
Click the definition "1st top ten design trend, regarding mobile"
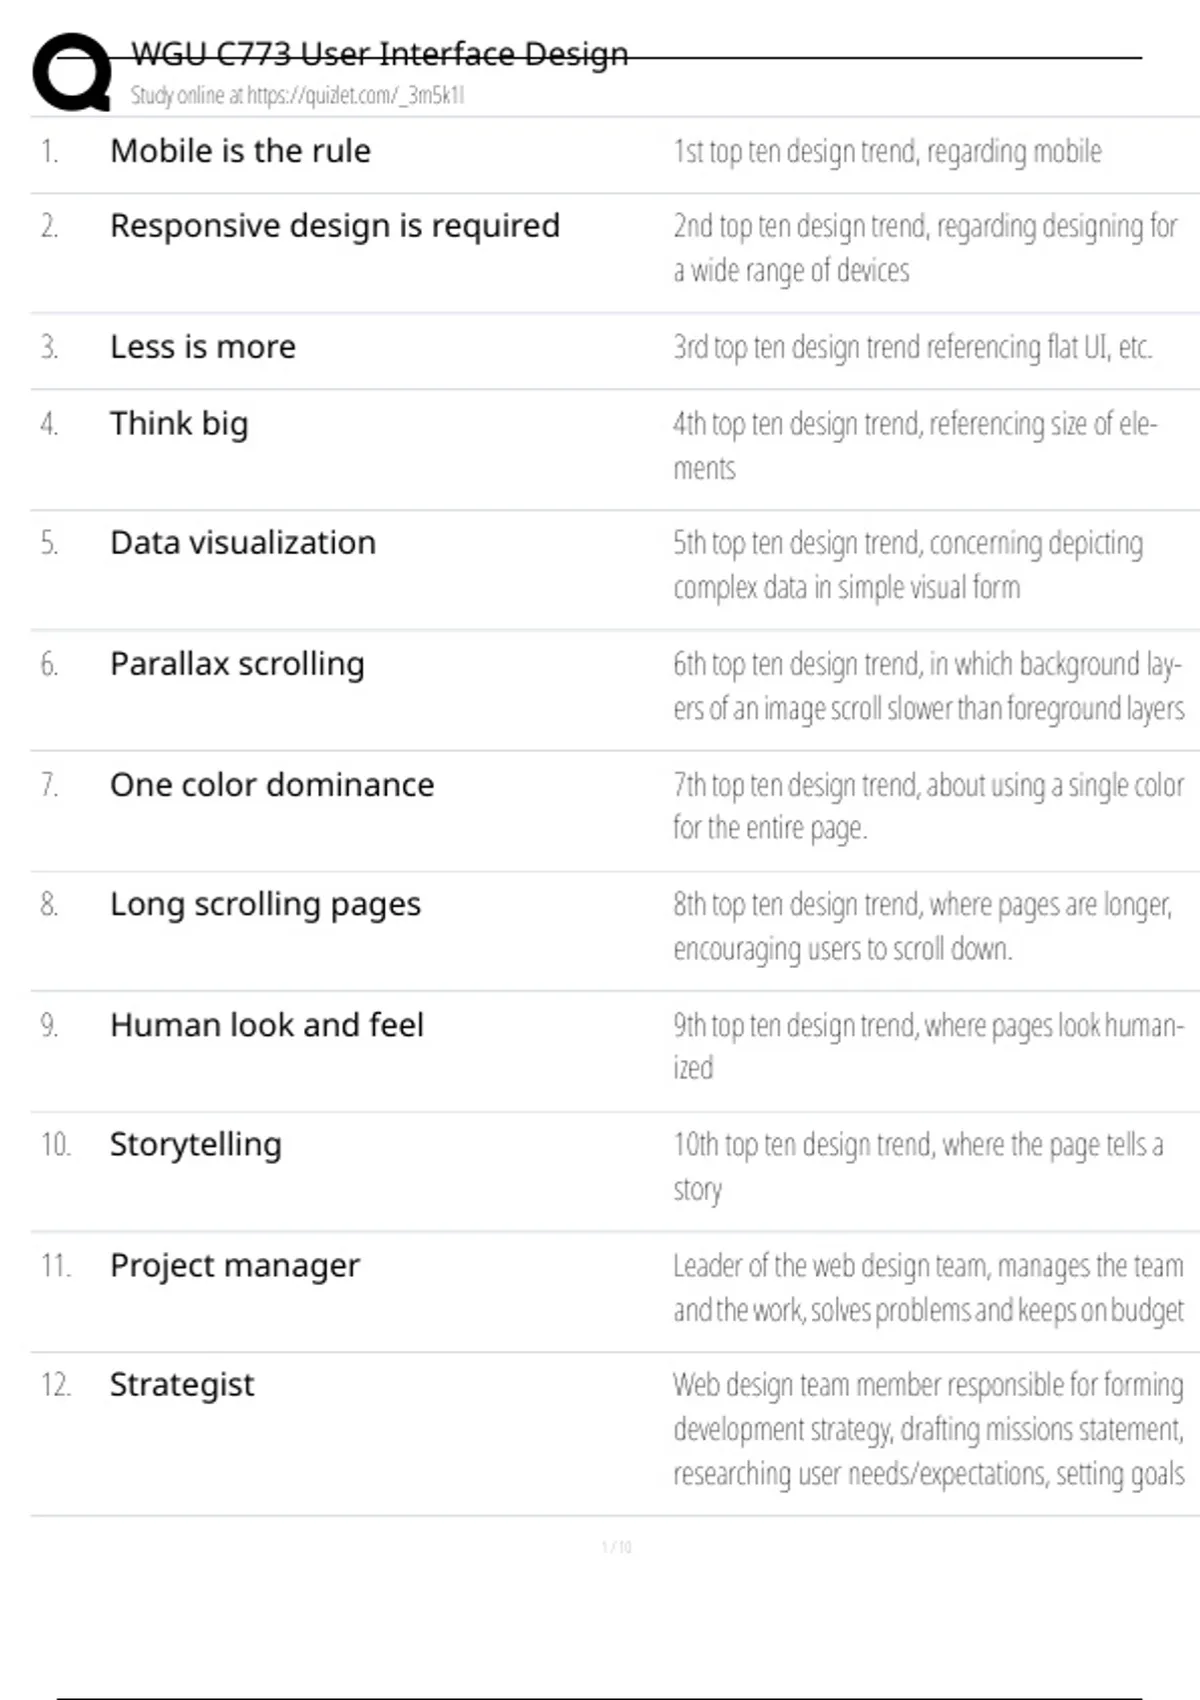[887, 151]
